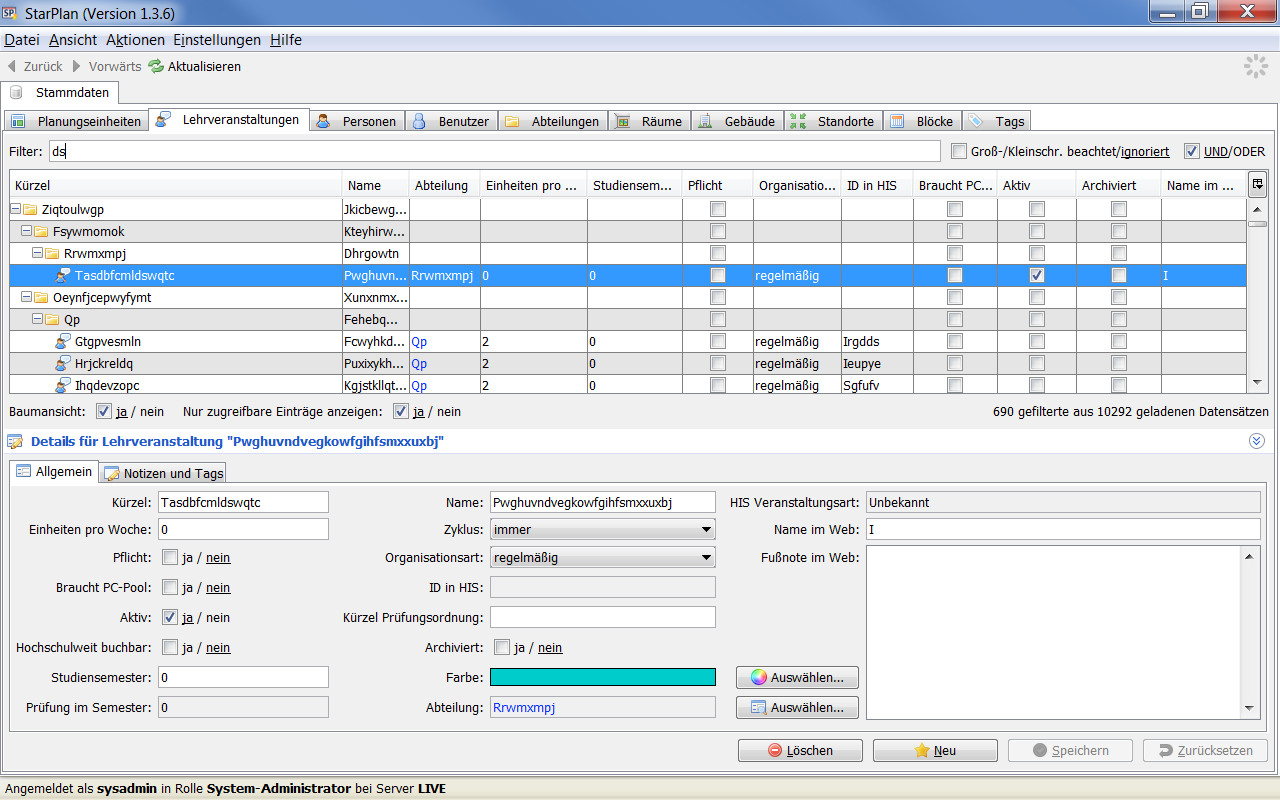
Task: Click the Ihqdevzopc course icon
Action: [64, 385]
